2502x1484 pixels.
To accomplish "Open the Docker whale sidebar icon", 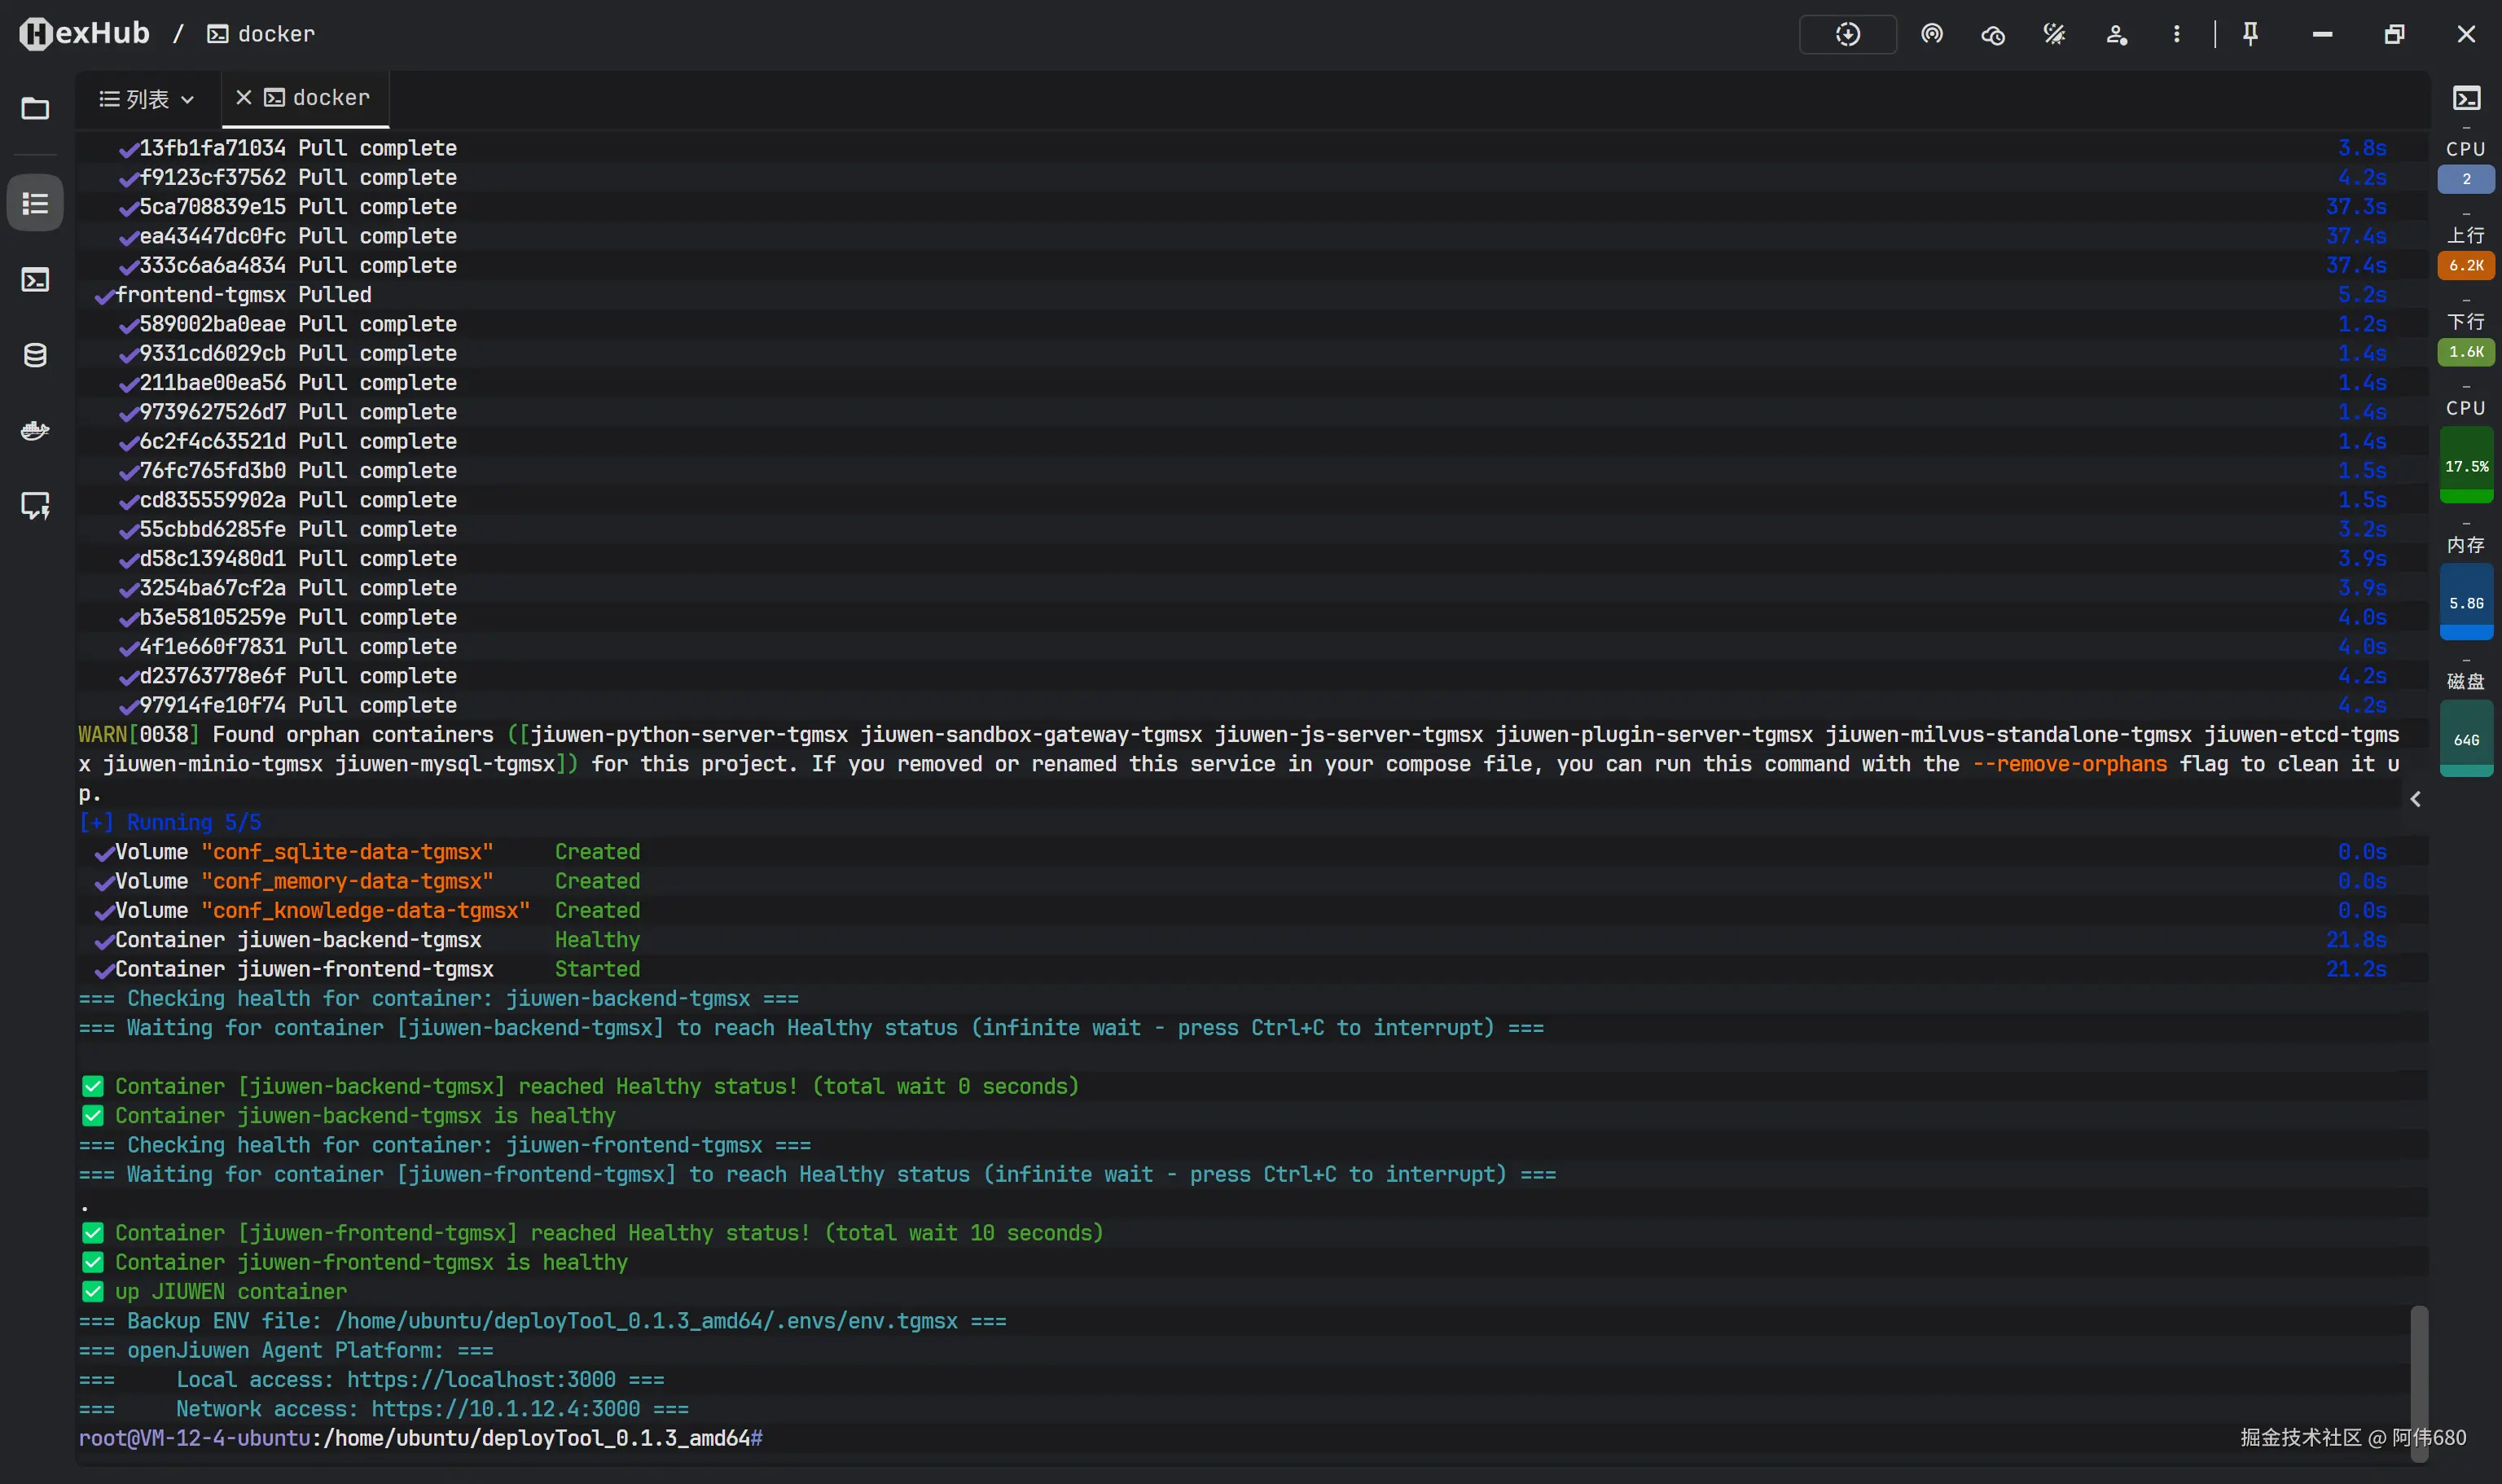I will point(35,430).
